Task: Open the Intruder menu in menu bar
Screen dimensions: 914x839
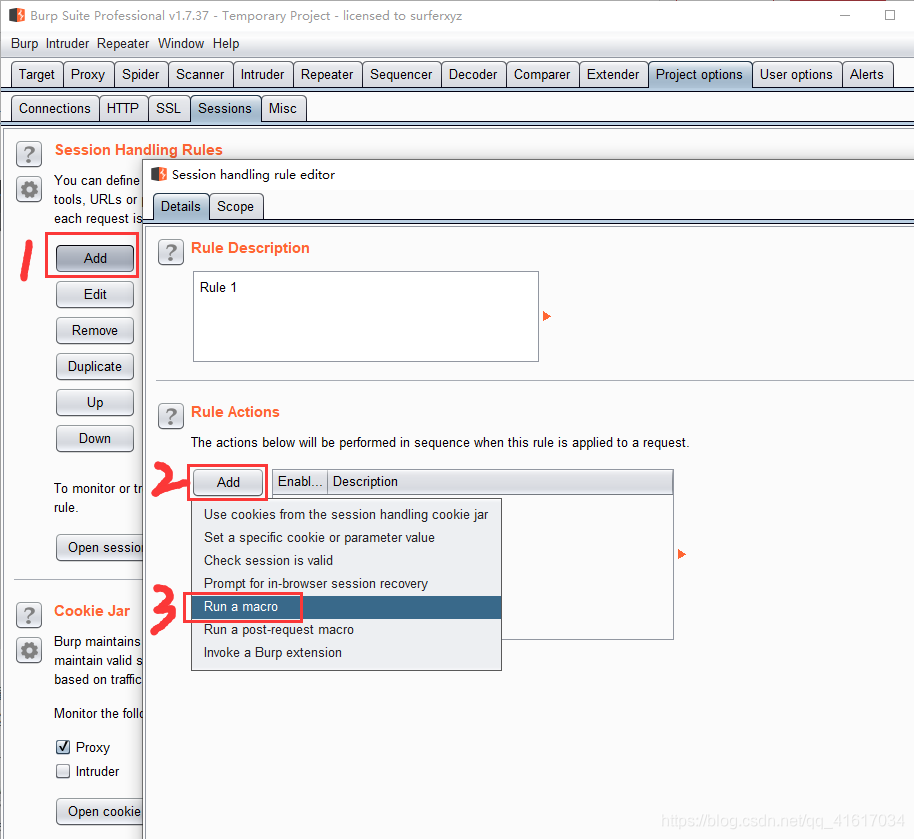Action: click(x=68, y=44)
